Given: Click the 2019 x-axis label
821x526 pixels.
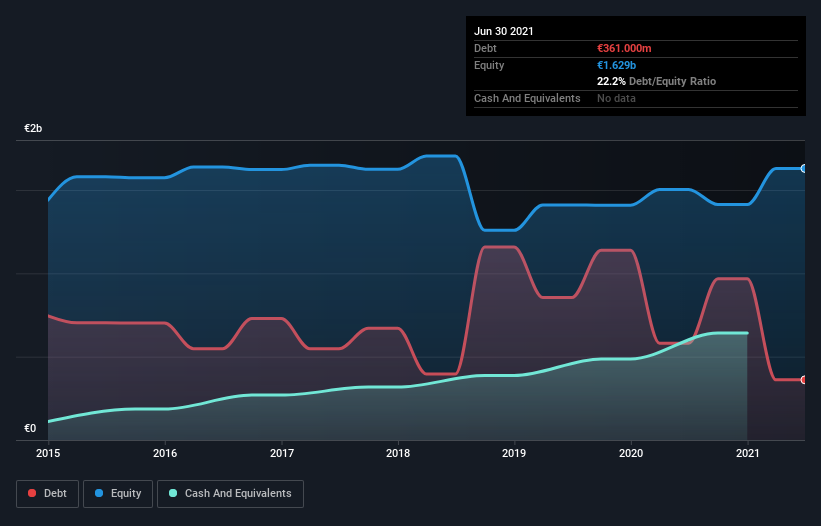Looking at the screenshot, I should click(514, 453).
